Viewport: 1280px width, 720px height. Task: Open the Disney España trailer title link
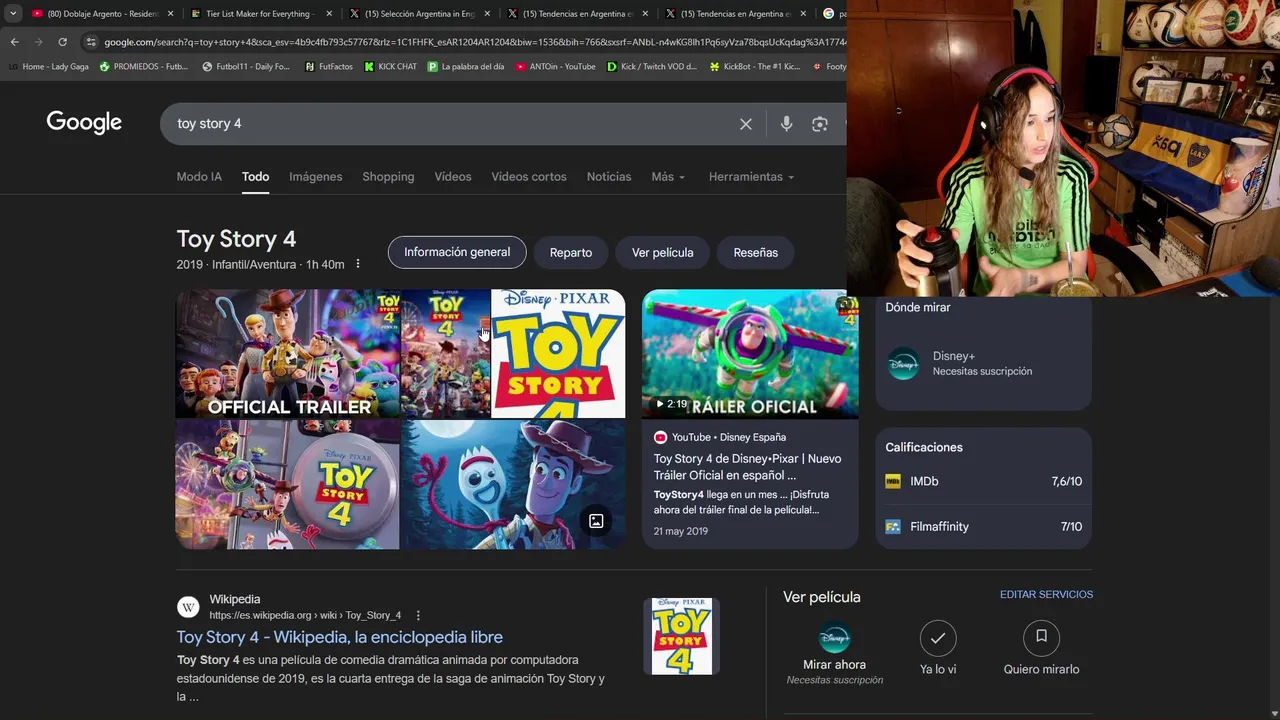point(747,467)
